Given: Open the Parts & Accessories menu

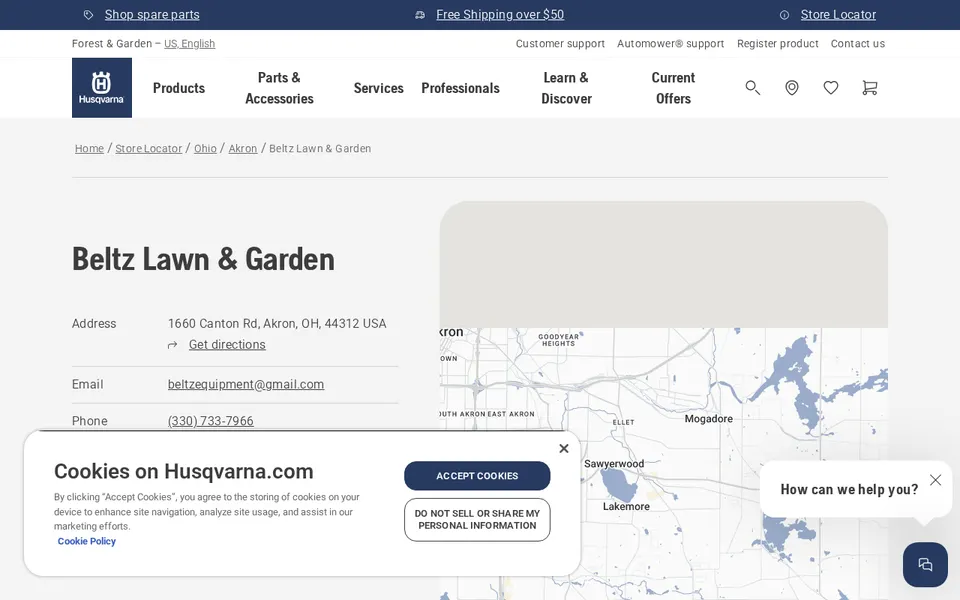Looking at the screenshot, I should click(x=279, y=88).
